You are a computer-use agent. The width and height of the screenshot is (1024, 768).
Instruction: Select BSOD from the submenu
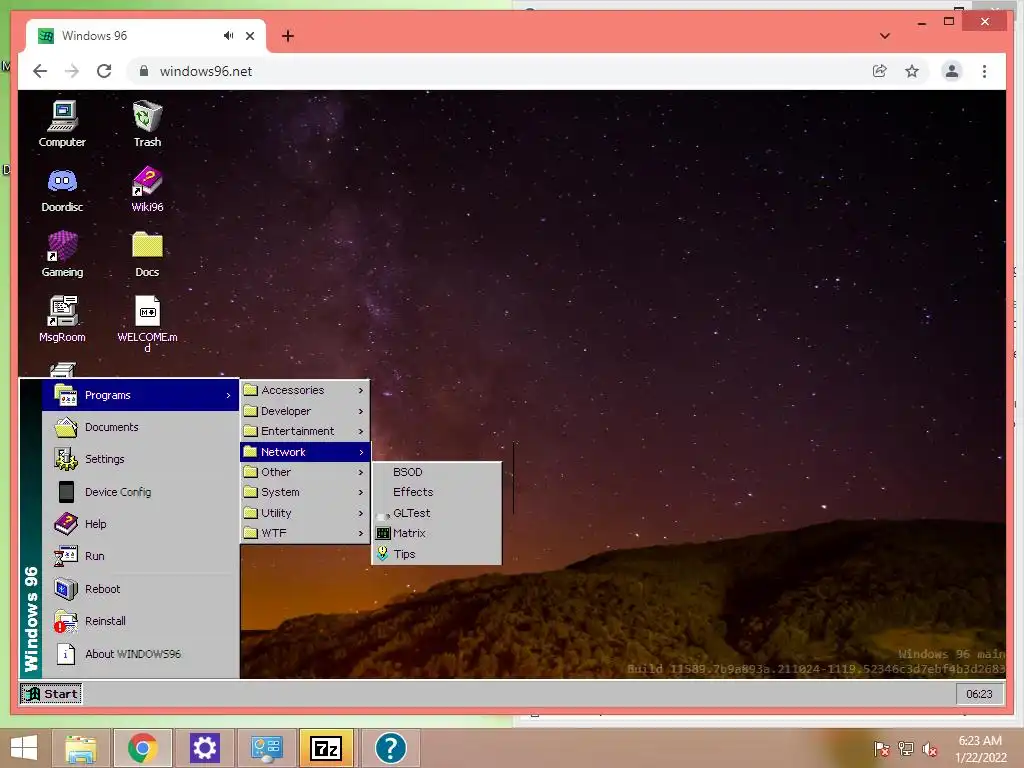437,472
